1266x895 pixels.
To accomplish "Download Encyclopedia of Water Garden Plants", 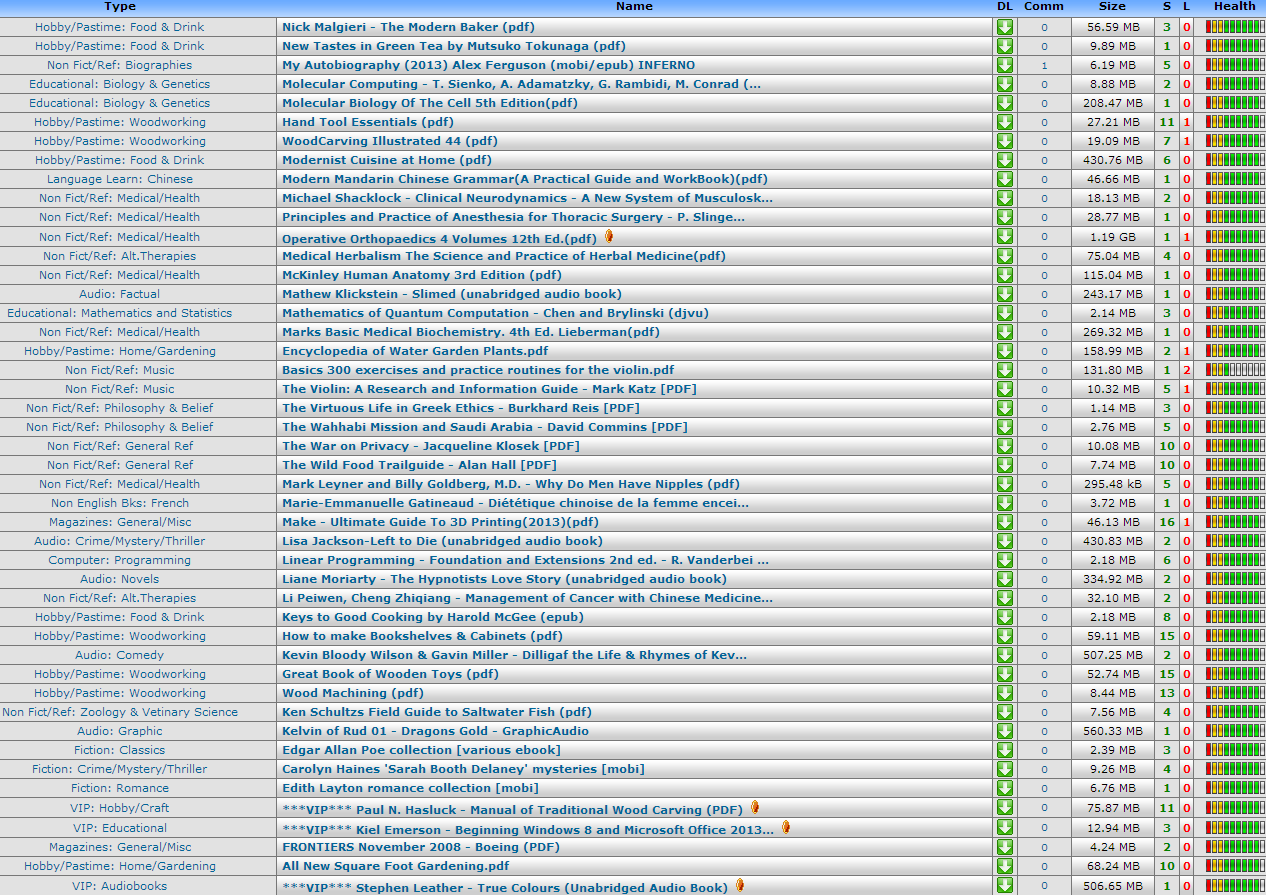I will [1004, 351].
